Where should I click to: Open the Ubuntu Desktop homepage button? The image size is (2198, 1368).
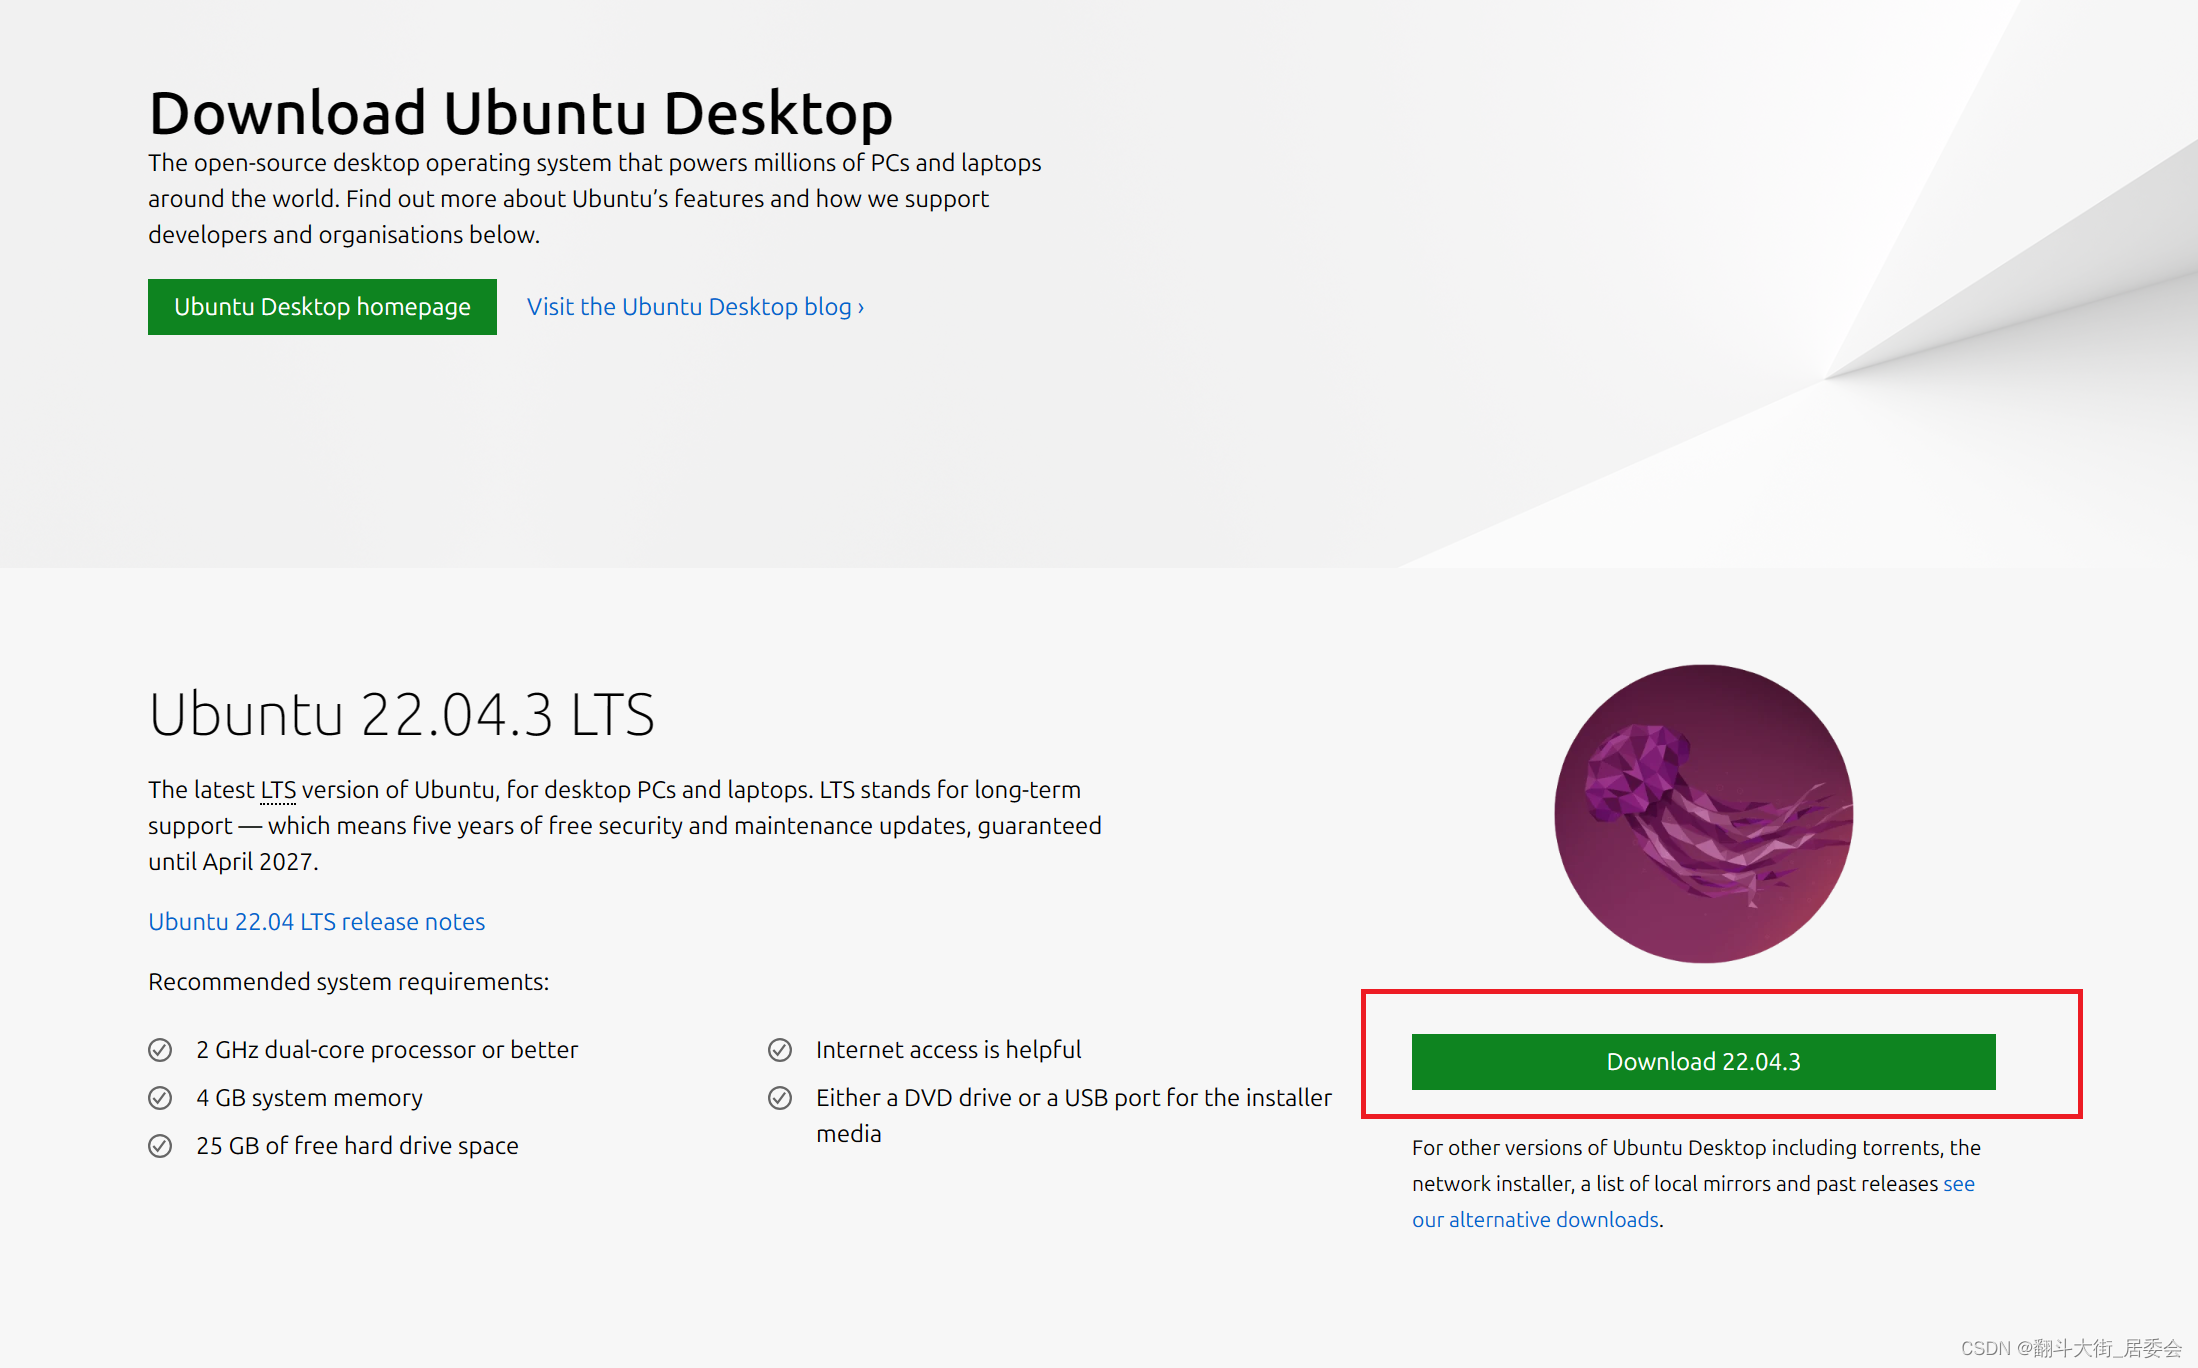point(322,307)
